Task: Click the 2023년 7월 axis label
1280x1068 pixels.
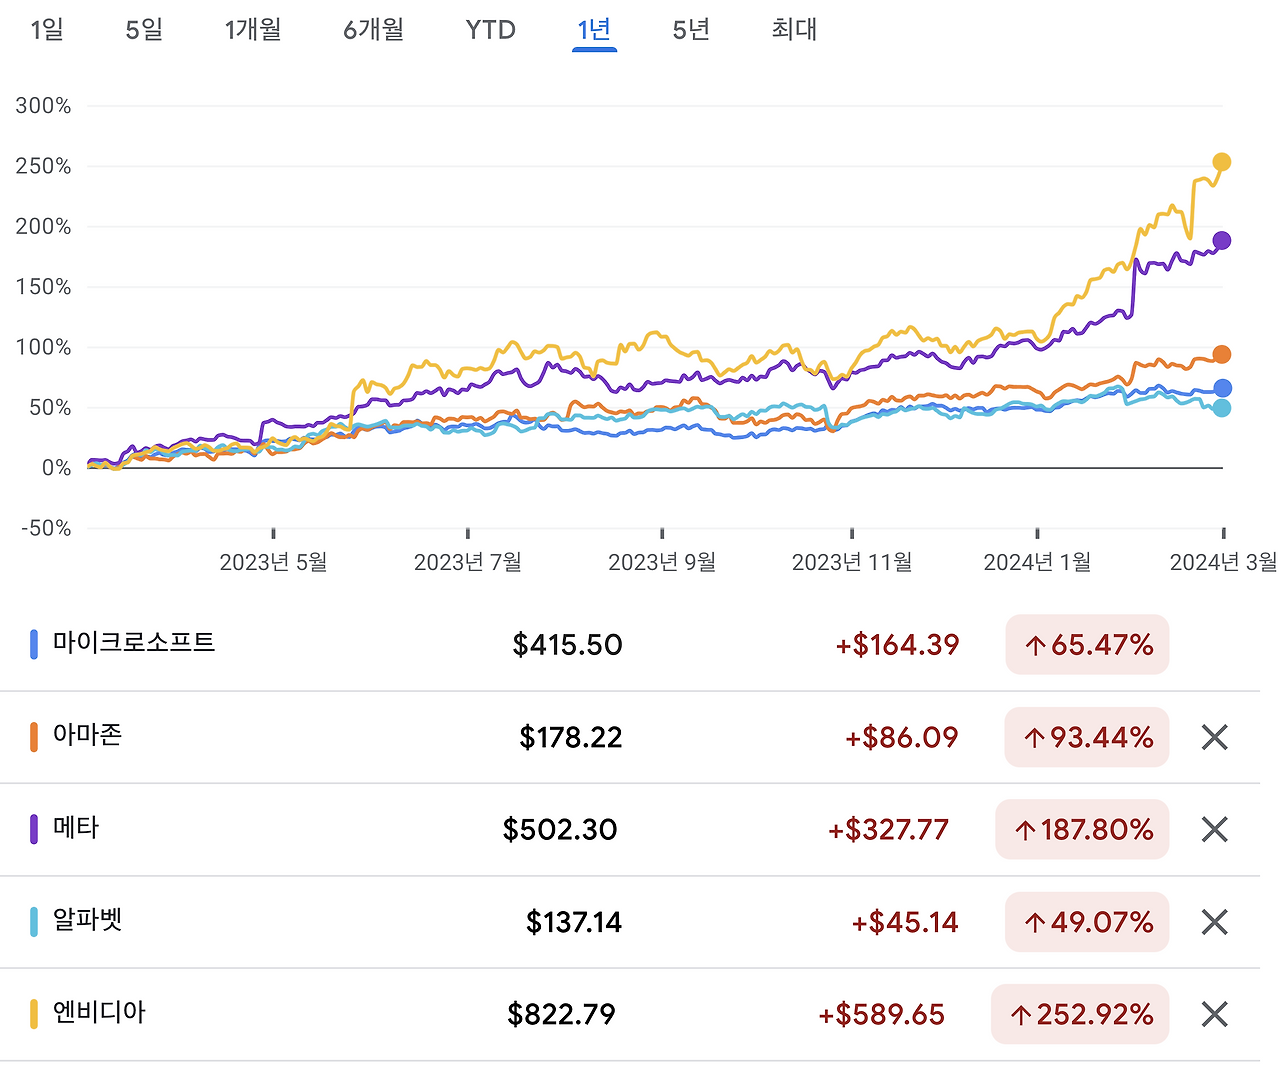Action: [468, 563]
